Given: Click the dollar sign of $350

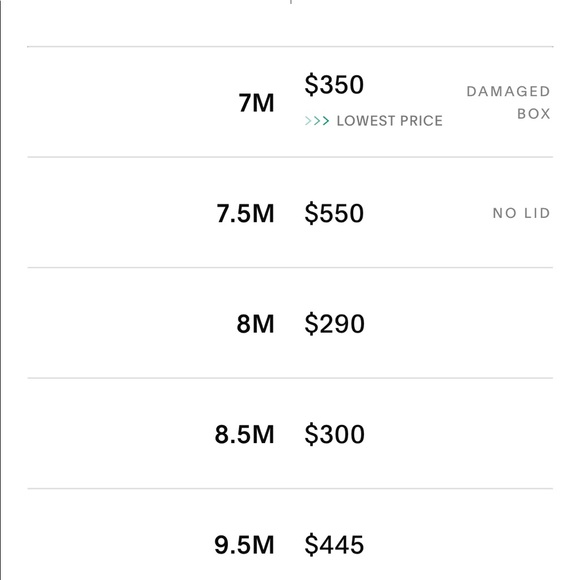Looking at the screenshot, I should [x=311, y=85].
